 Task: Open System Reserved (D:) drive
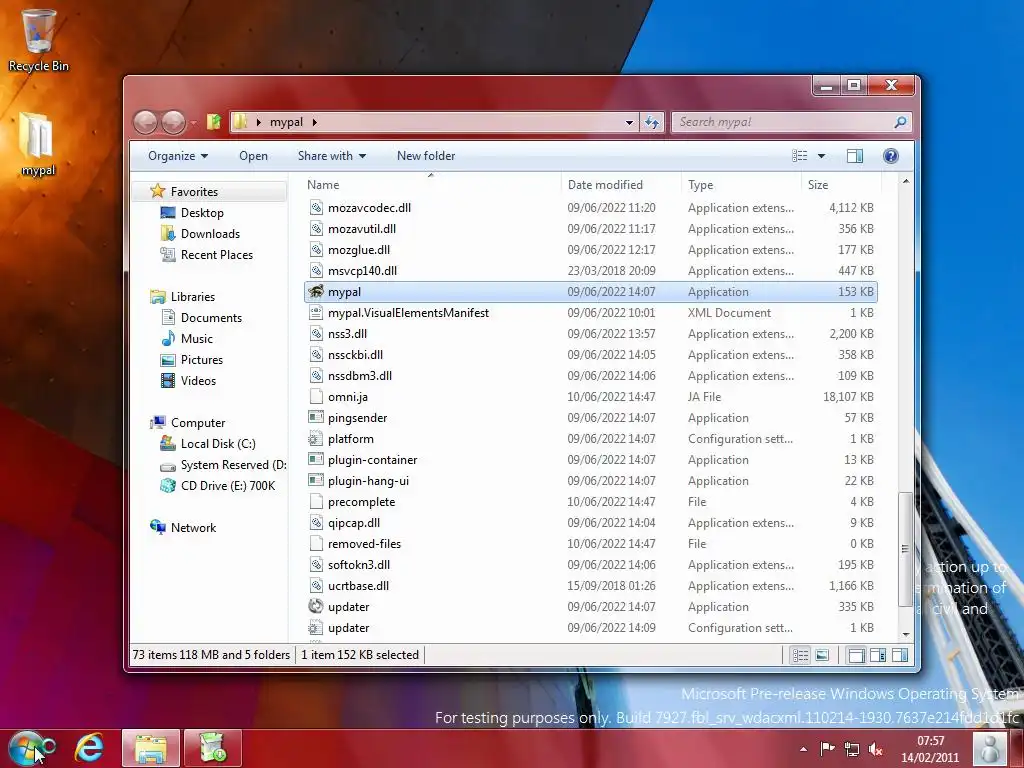[x=233, y=465]
